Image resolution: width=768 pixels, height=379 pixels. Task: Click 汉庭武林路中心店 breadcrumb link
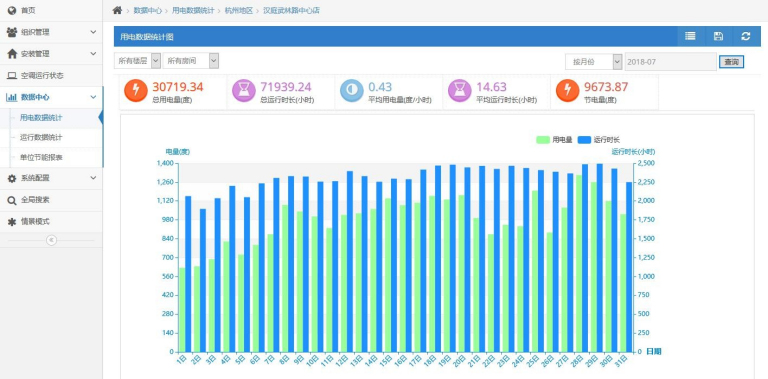(291, 10)
